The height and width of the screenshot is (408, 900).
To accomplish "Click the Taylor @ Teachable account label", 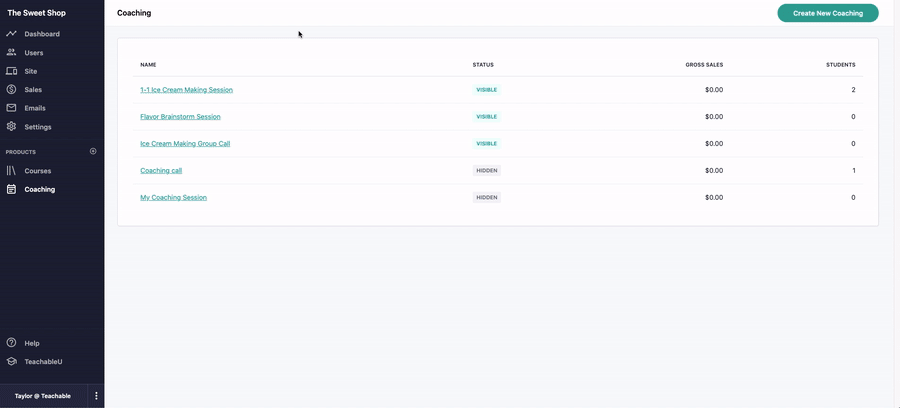I will click(x=43, y=396).
